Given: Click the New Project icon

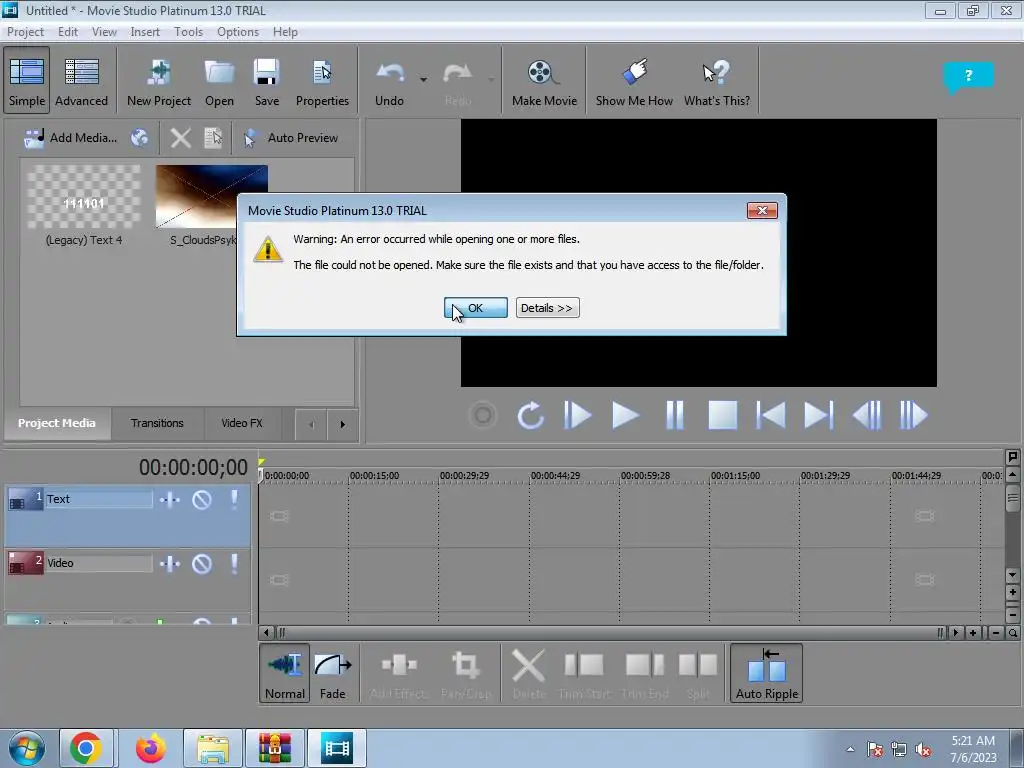Looking at the screenshot, I should click(x=159, y=80).
